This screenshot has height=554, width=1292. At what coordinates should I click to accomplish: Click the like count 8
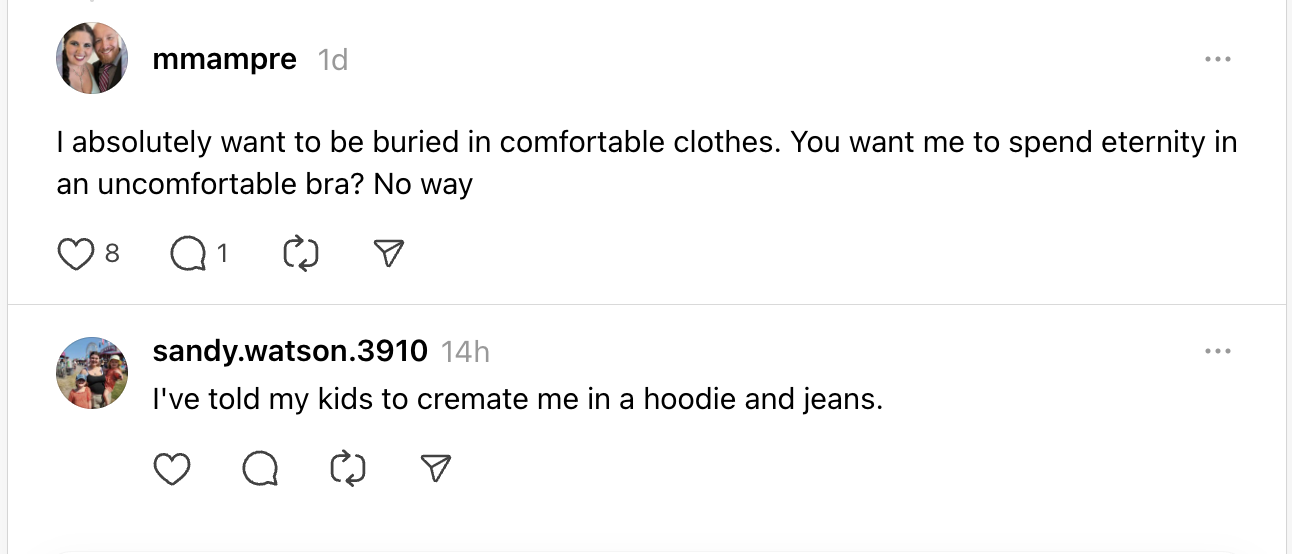click(112, 254)
